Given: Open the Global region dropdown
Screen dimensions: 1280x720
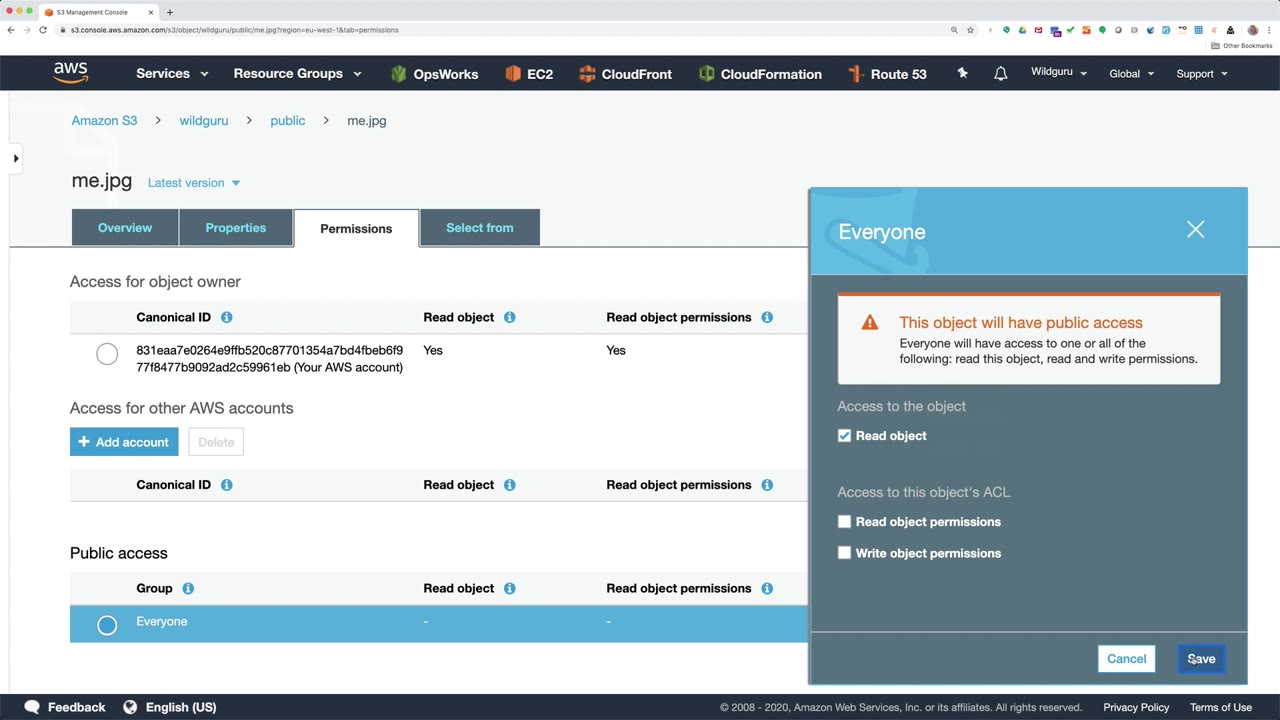Looking at the screenshot, I should (x=1132, y=73).
